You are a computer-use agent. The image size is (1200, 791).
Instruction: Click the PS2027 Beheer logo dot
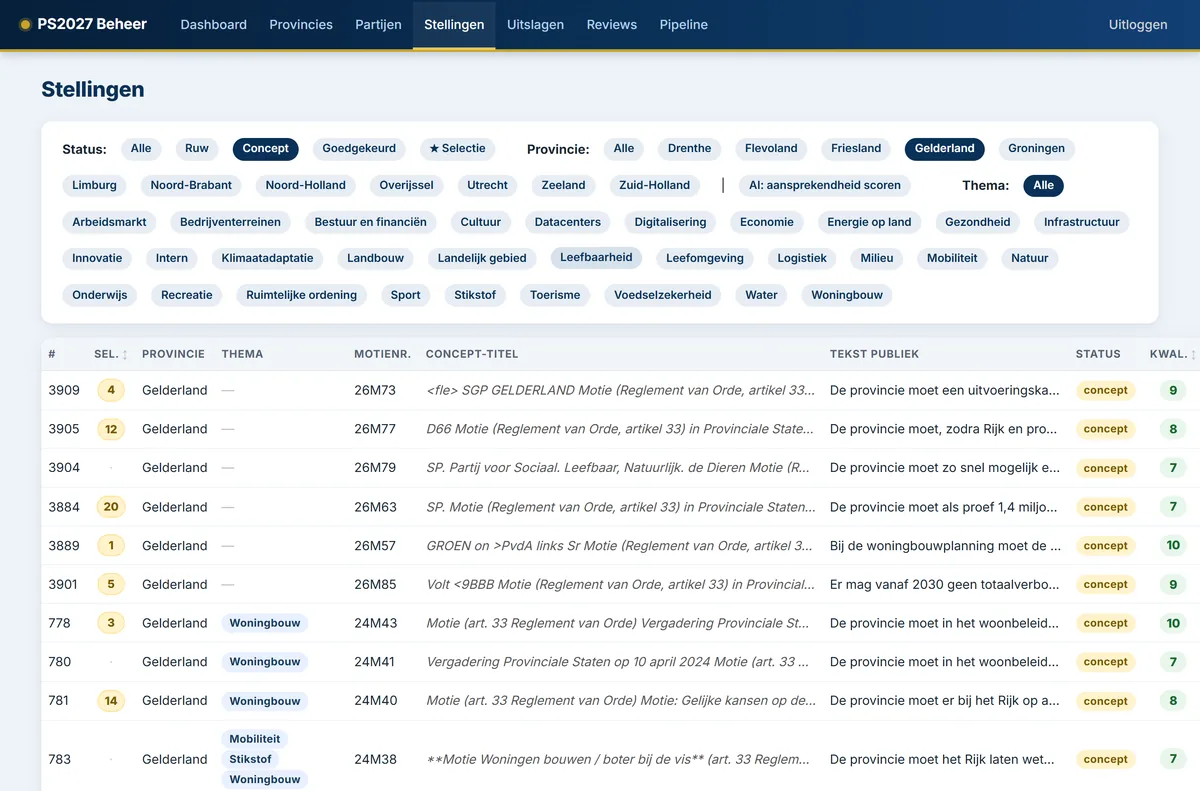(25, 25)
